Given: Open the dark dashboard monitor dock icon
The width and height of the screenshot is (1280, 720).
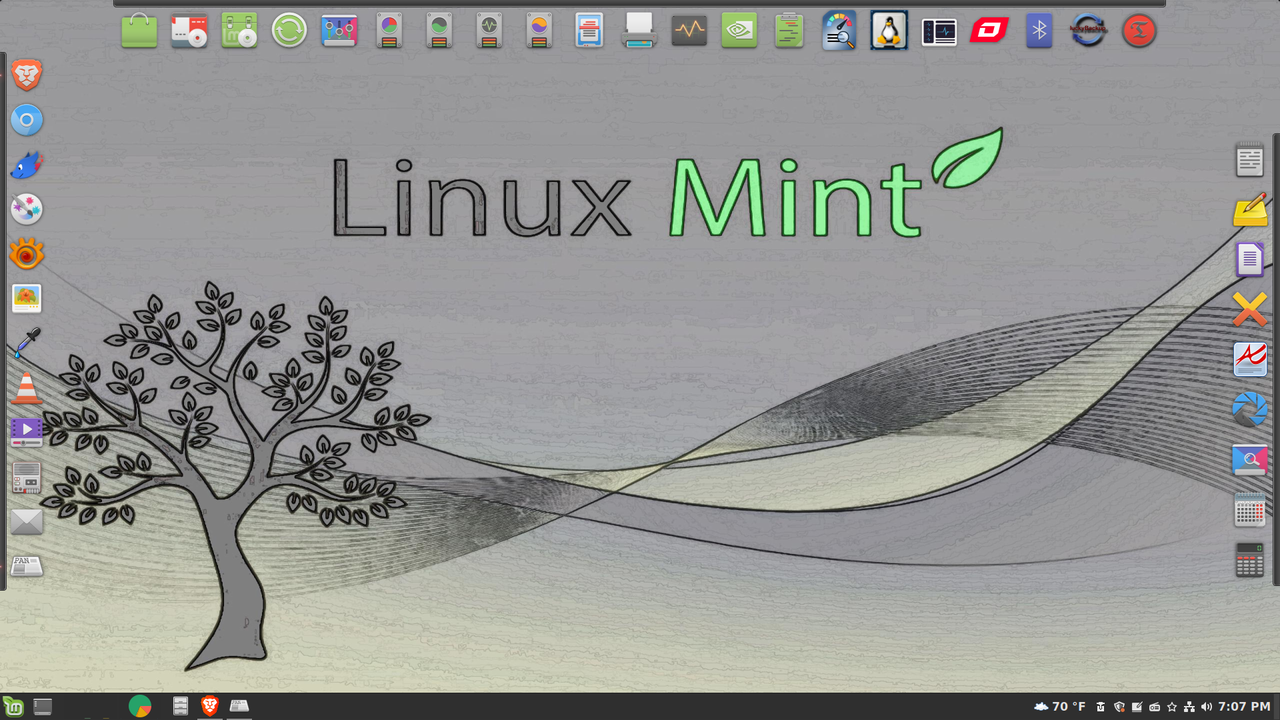Looking at the screenshot, I should pyautogui.click(x=939, y=31).
